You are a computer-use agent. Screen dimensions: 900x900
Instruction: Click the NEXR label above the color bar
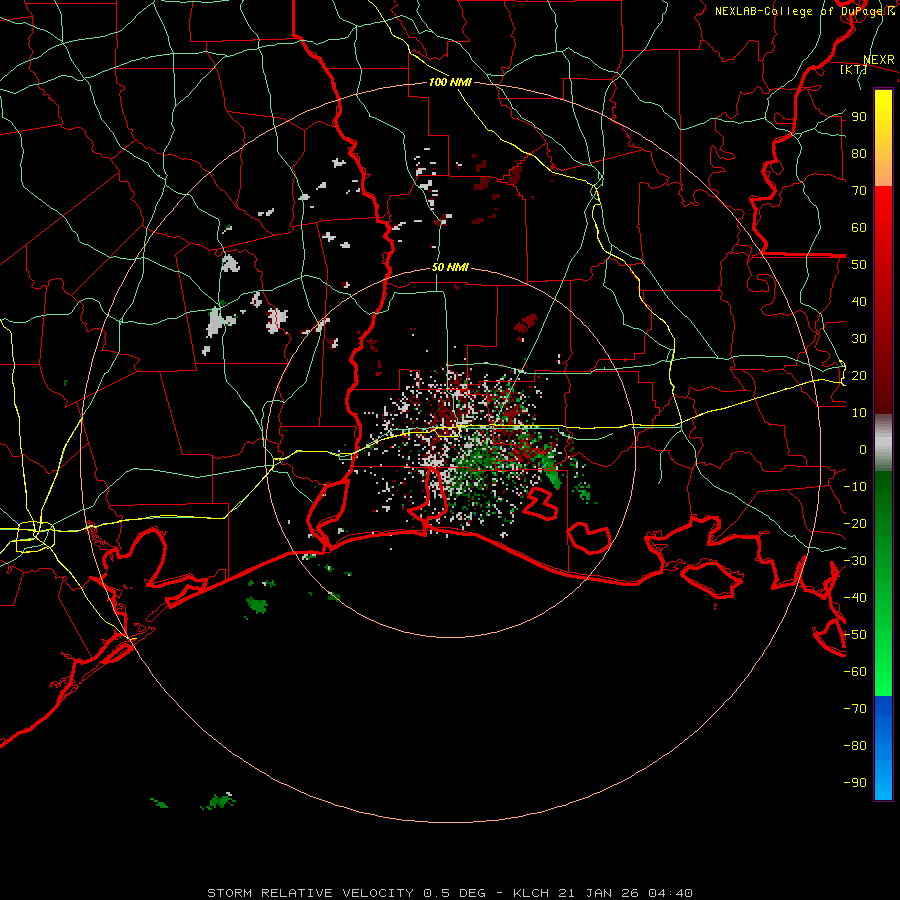click(x=879, y=60)
